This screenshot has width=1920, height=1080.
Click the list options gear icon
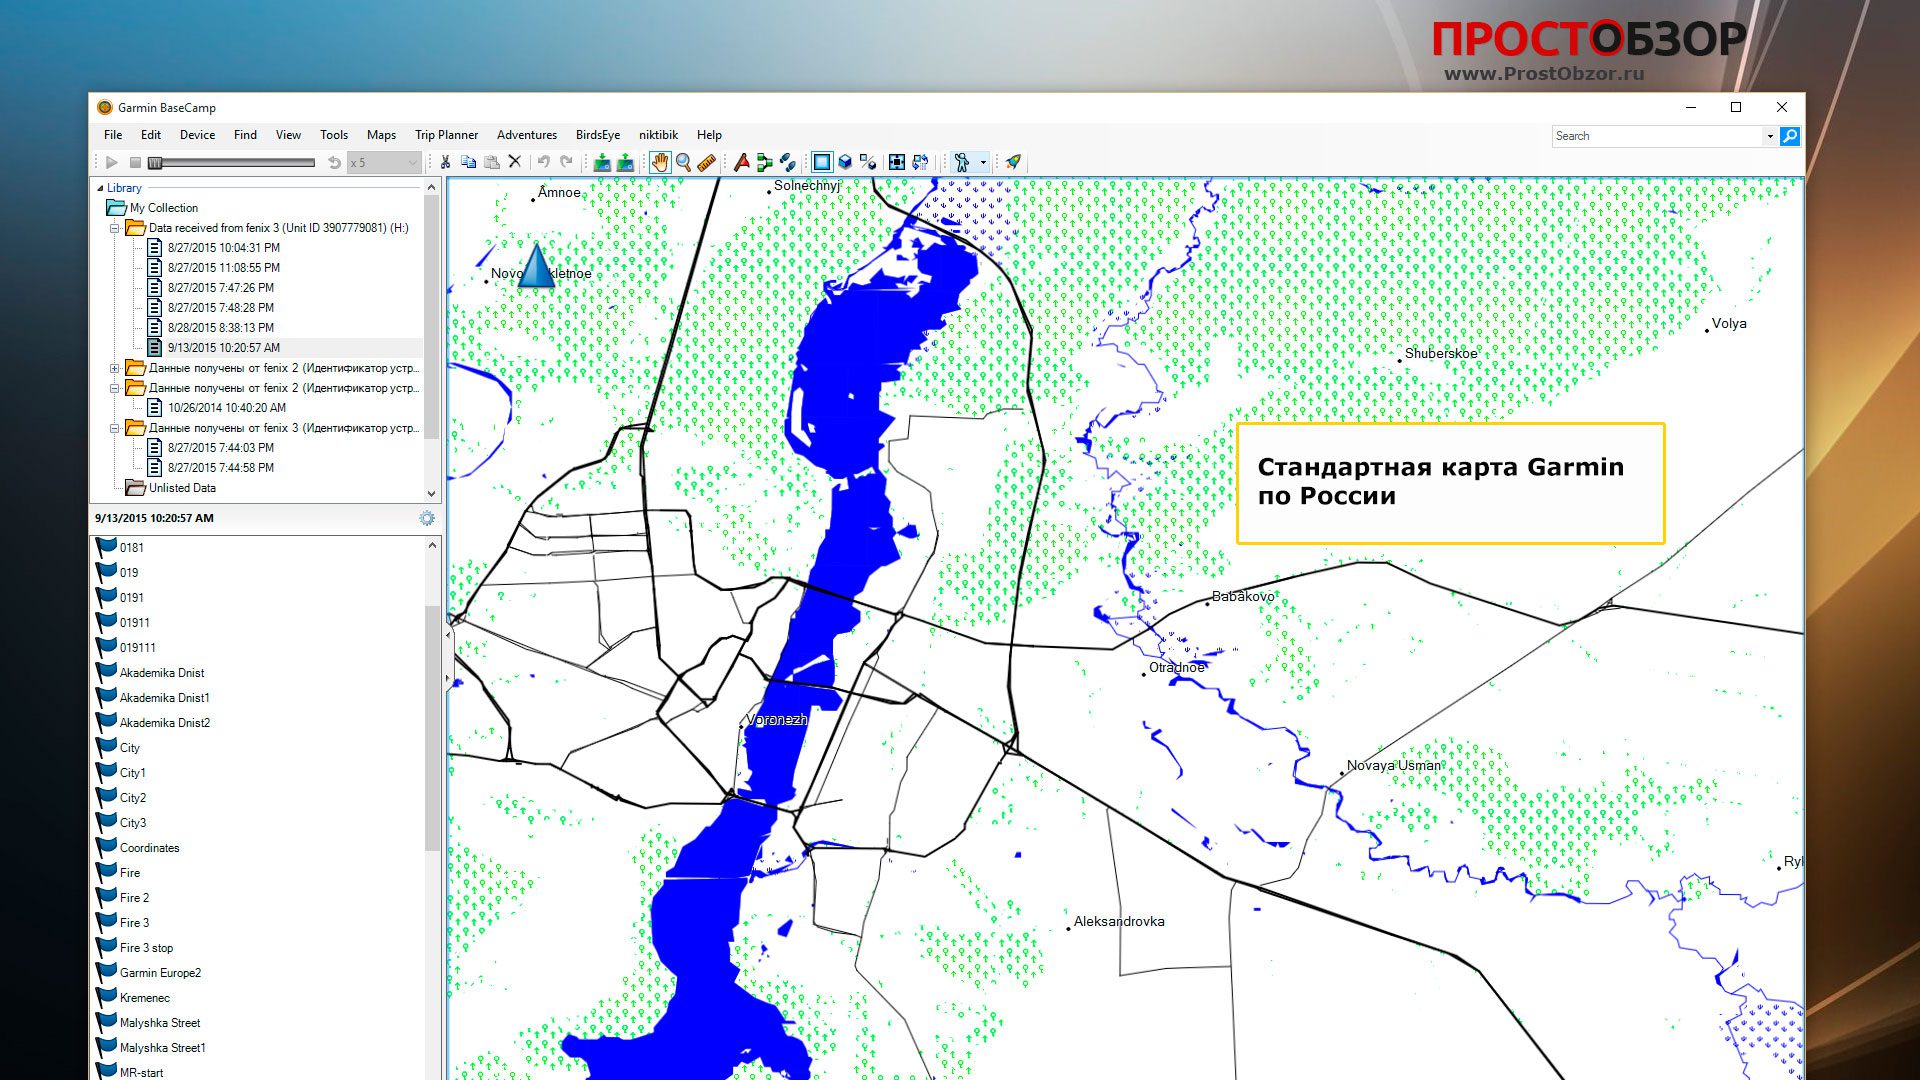coord(427,518)
